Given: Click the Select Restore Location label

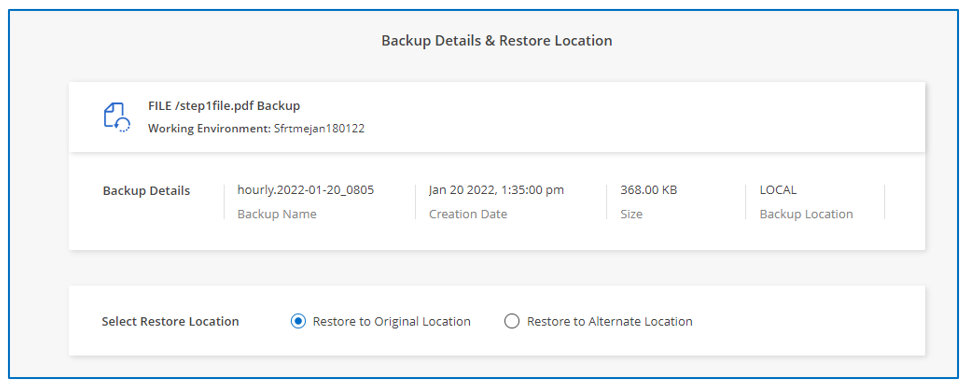Looking at the screenshot, I should 170,321.
